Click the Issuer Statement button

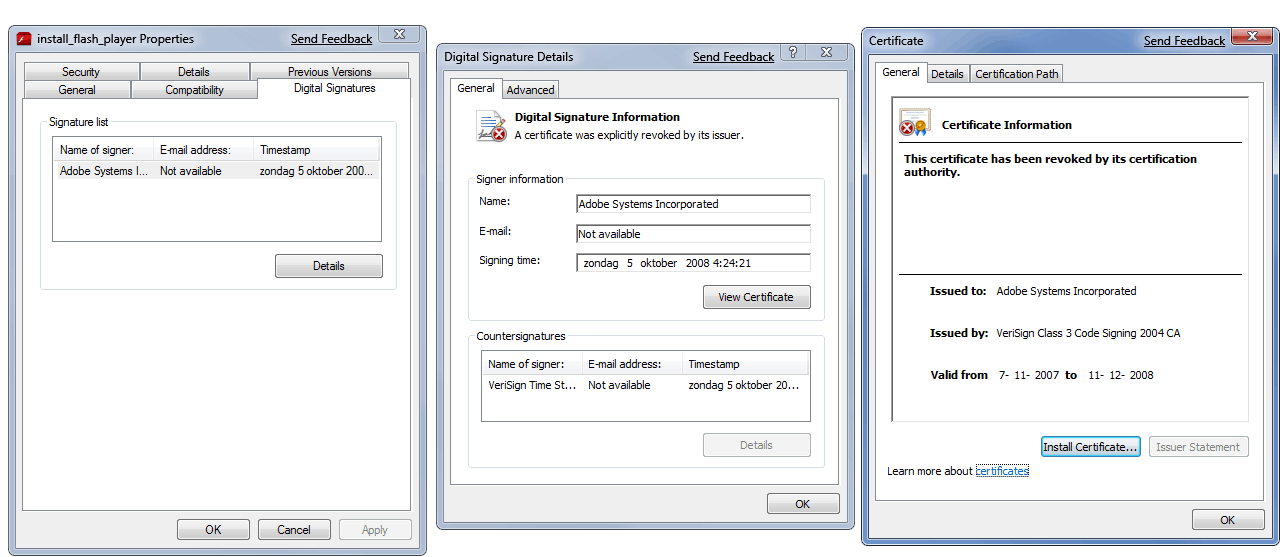[1198, 447]
